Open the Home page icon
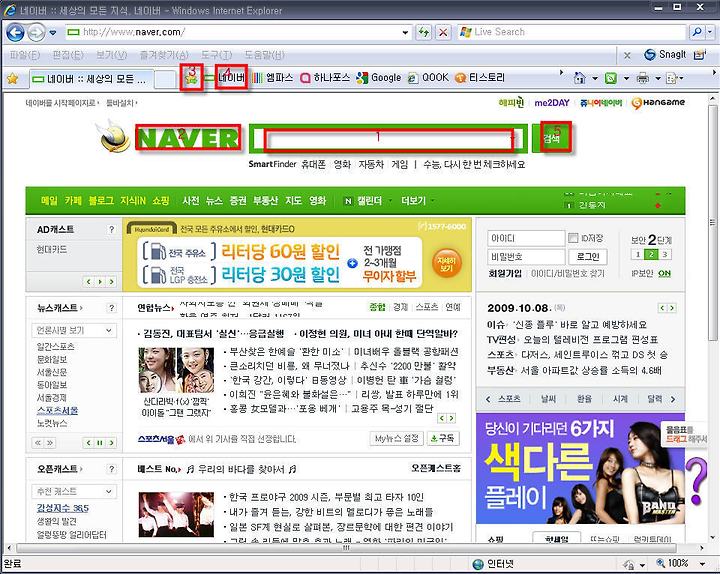The width and height of the screenshot is (720, 574). [580, 79]
